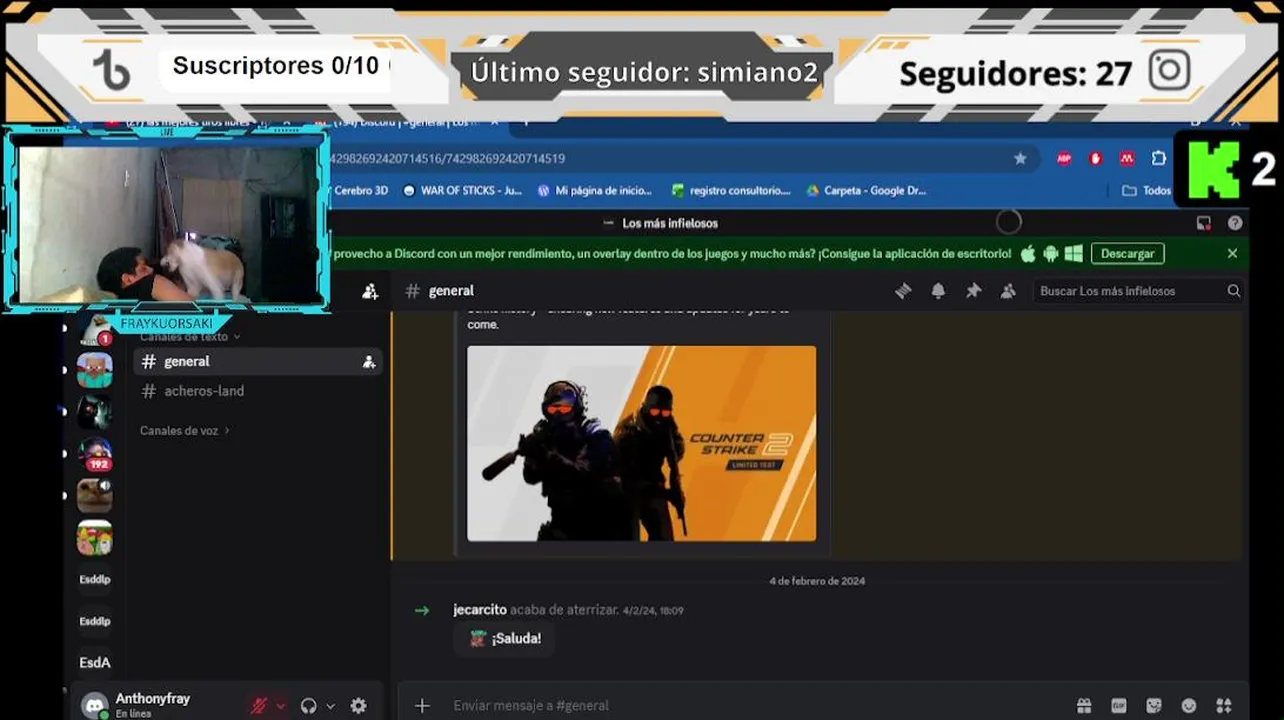Open WAR OF STICKS bookmark
Screen dimensions: 1284x720
pos(462,190)
